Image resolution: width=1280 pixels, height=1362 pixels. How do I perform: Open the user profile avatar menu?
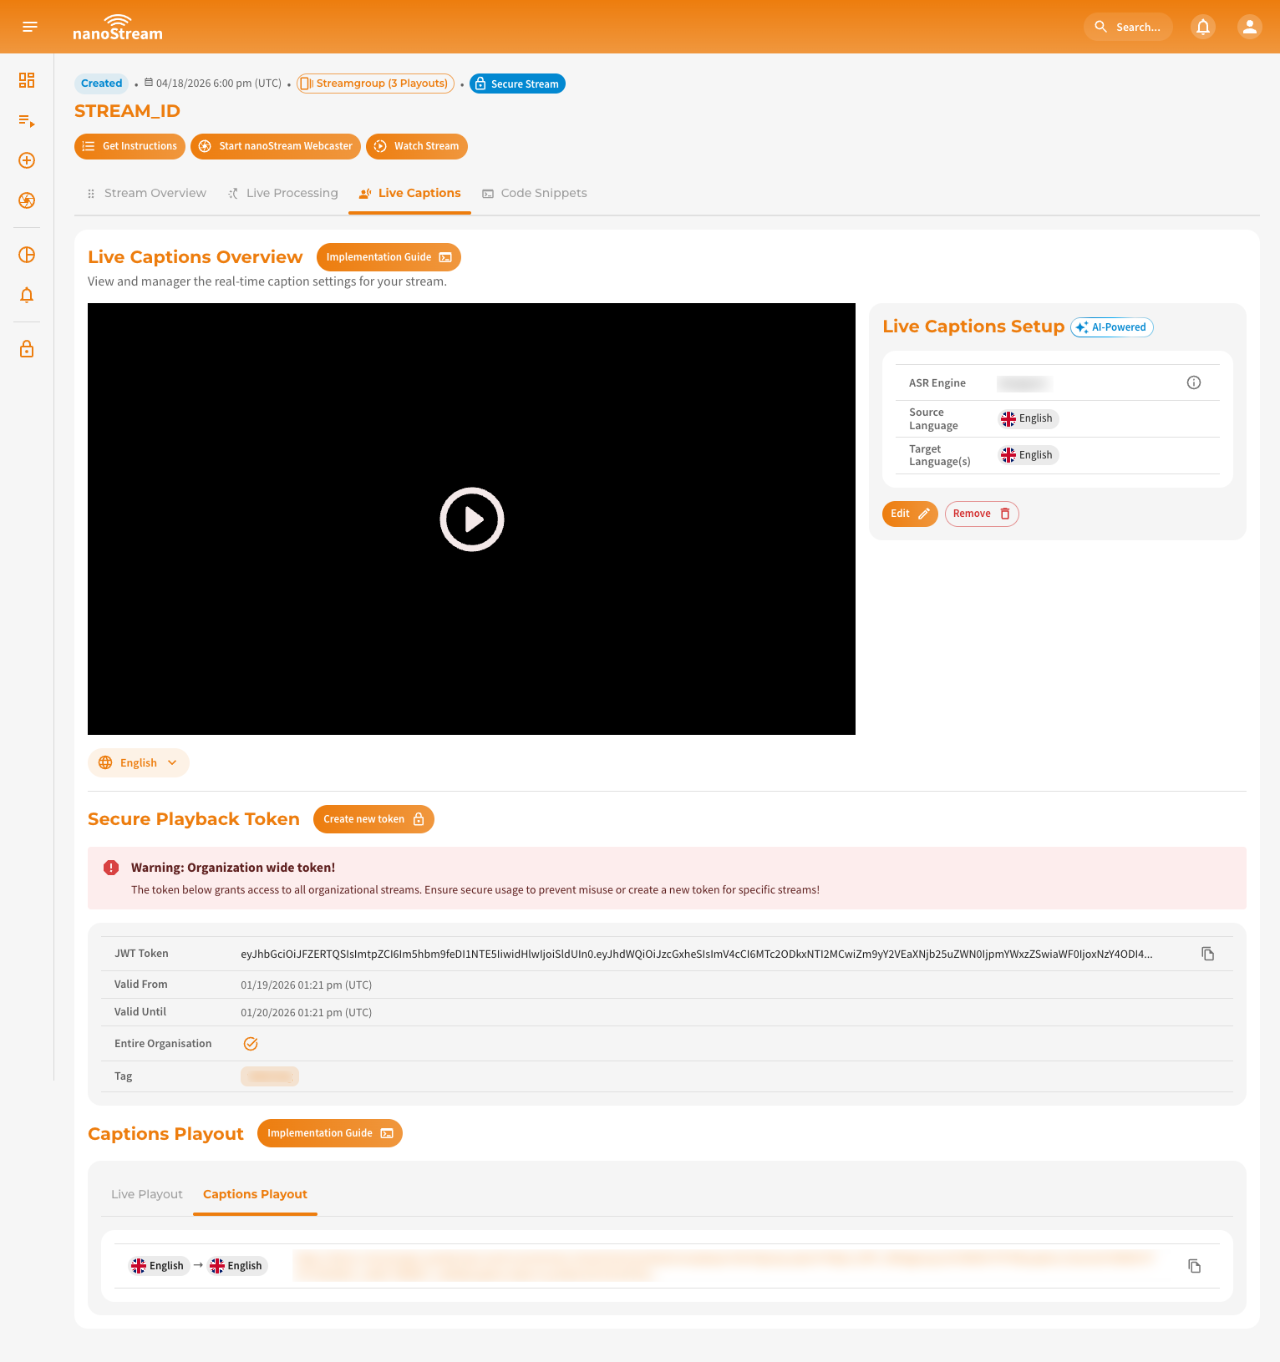click(1249, 27)
